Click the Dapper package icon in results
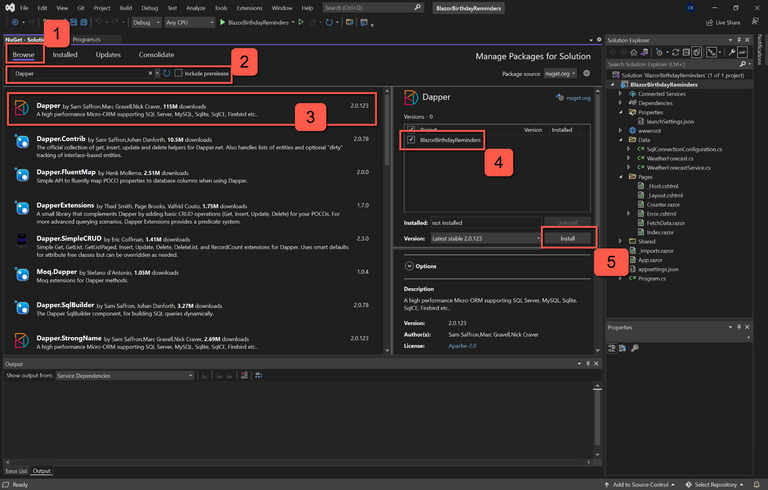The height and width of the screenshot is (490, 768). coord(22,108)
